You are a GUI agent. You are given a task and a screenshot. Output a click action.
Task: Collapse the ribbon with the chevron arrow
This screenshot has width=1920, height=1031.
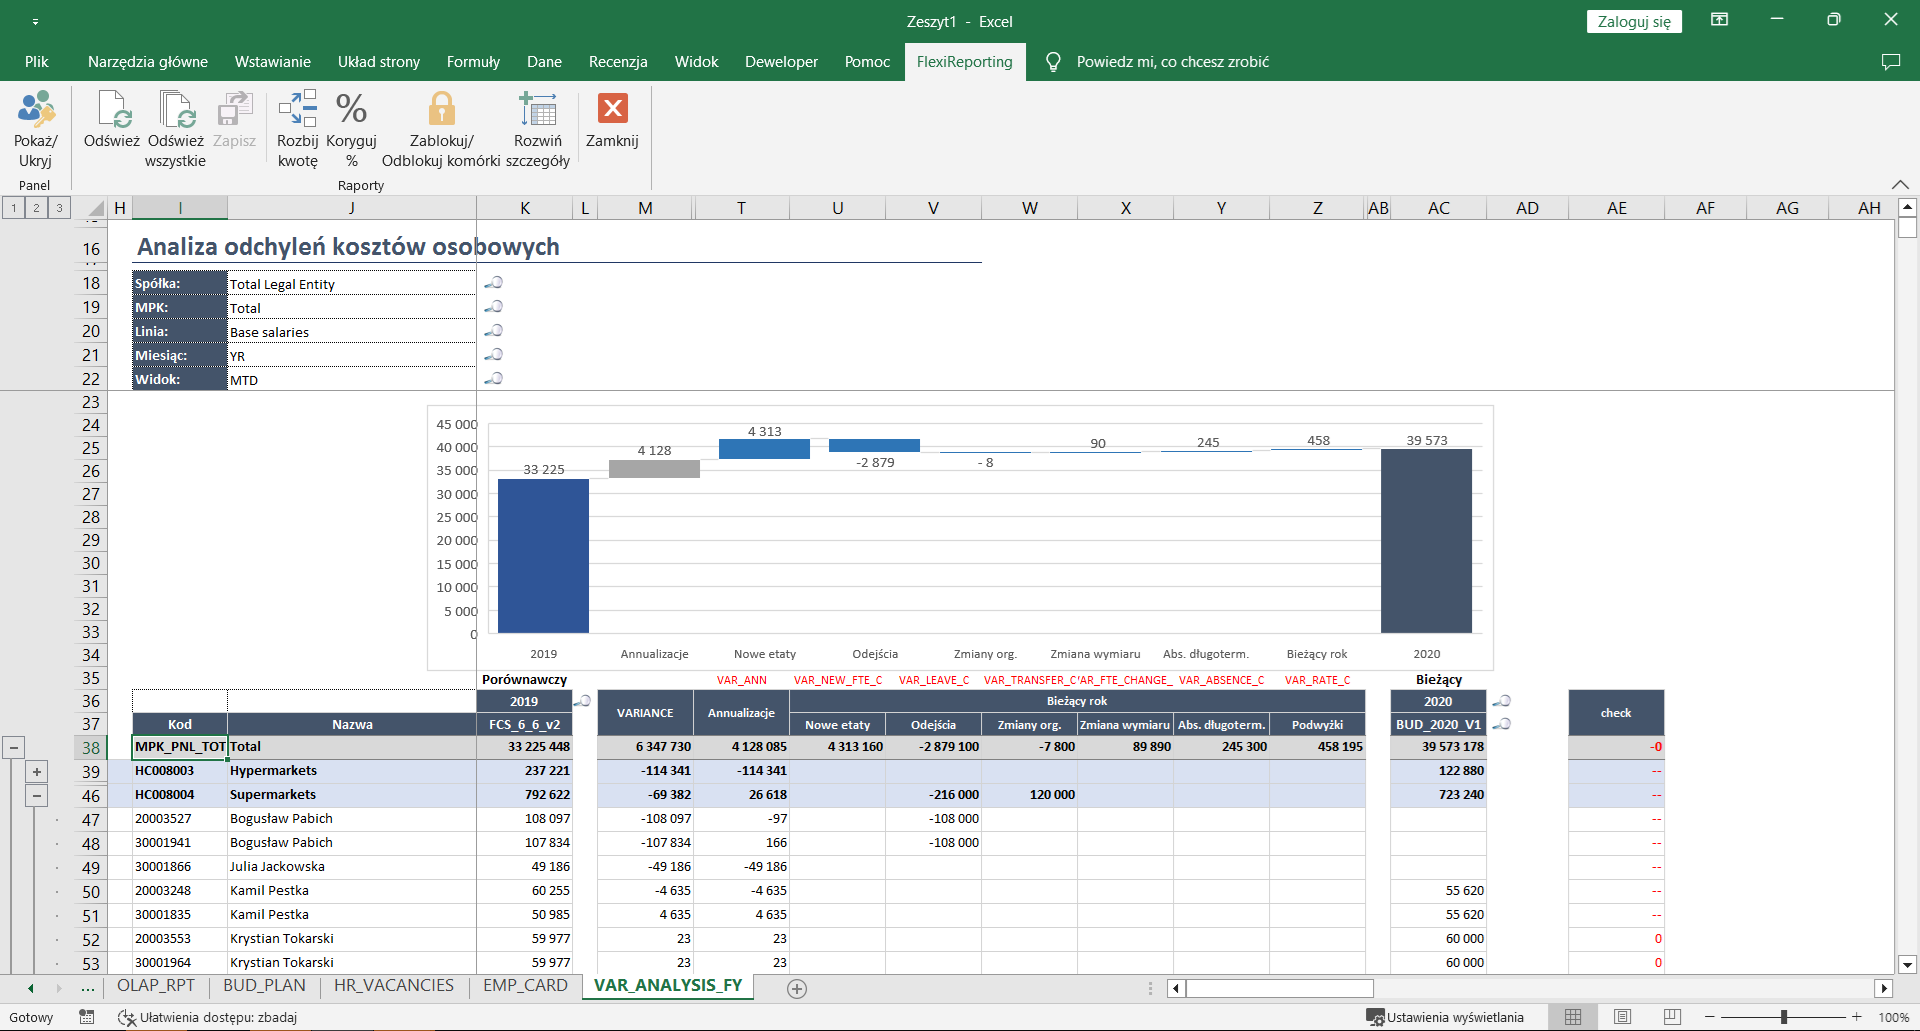pyautogui.click(x=1900, y=185)
